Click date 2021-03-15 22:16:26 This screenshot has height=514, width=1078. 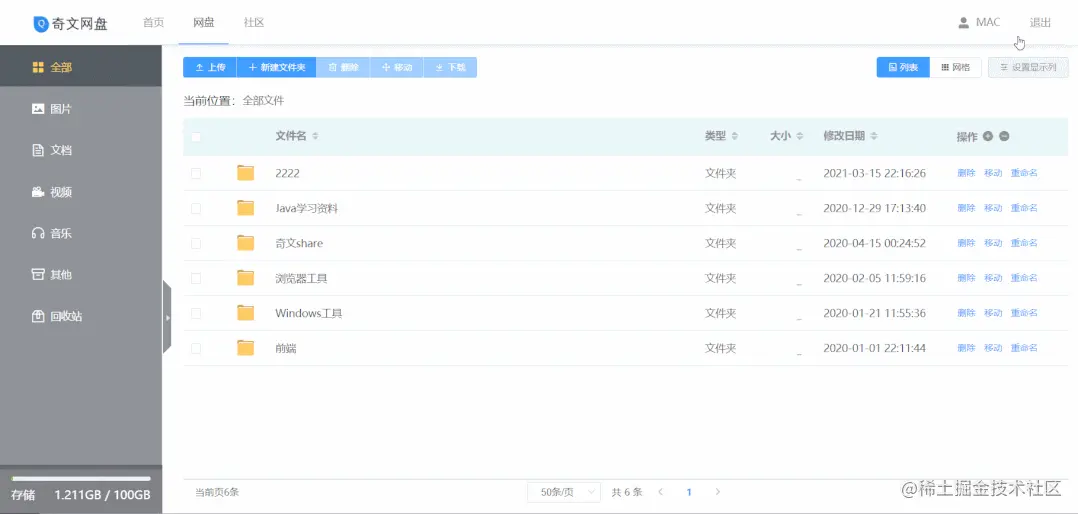pos(874,173)
